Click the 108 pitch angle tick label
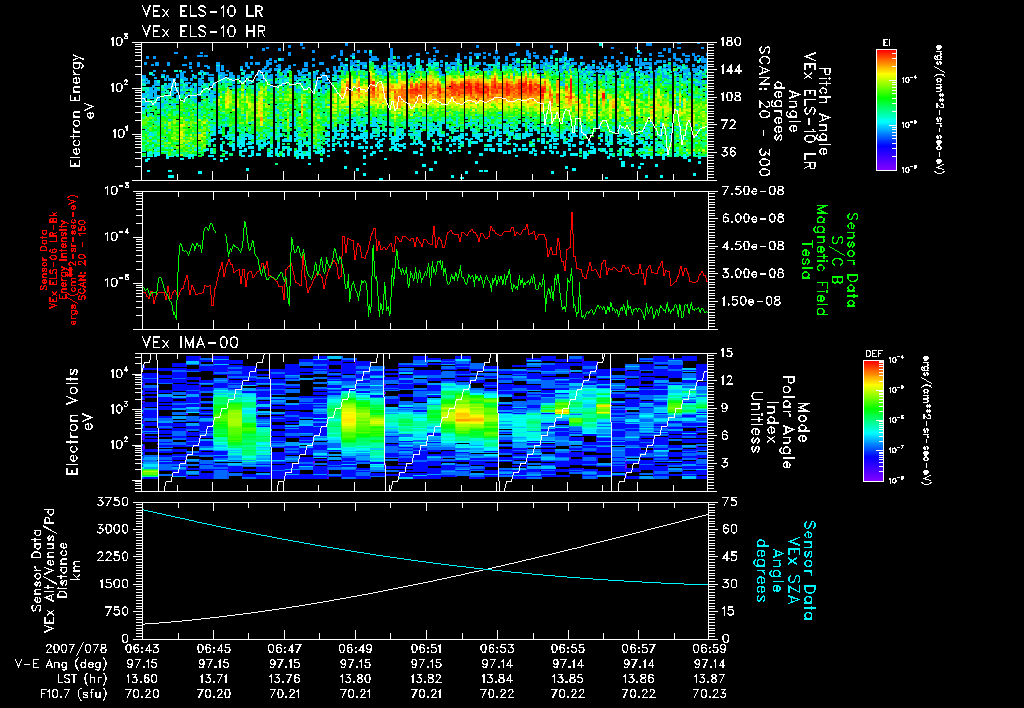 coord(730,97)
